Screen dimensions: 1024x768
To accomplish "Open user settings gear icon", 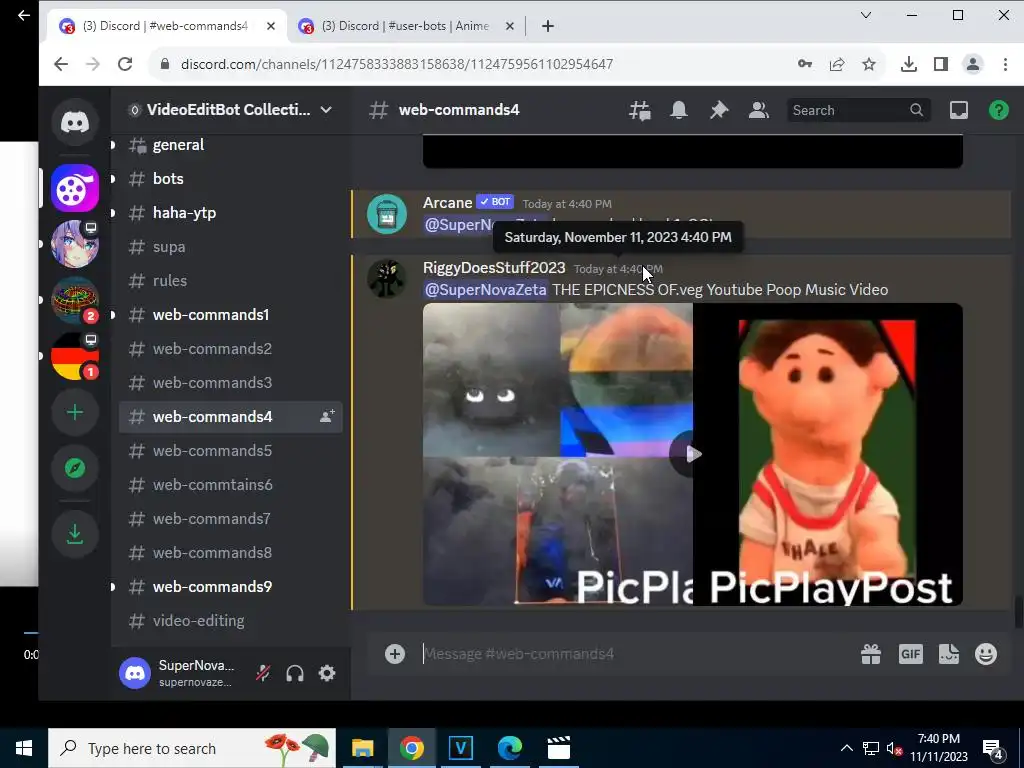I will pyautogui.click(x=327, y=673).
